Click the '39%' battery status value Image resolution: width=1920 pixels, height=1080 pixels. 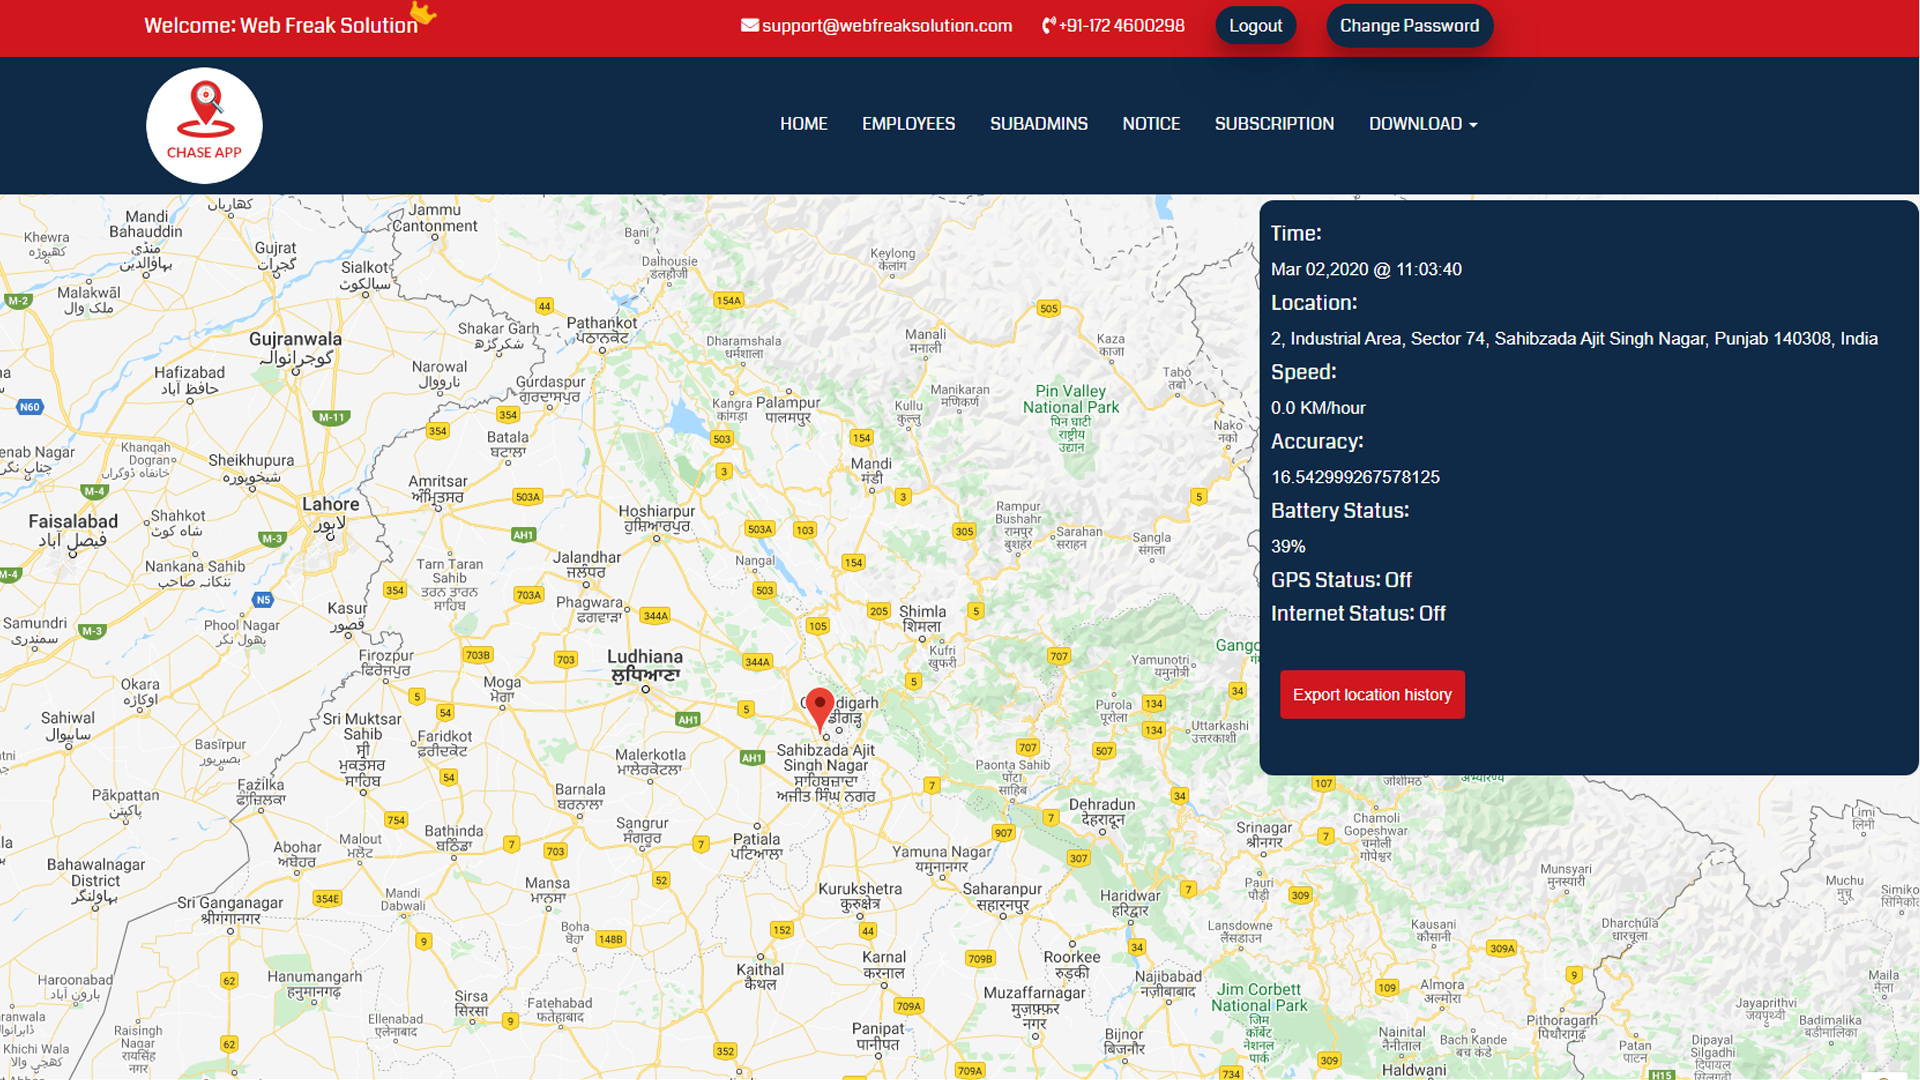[1288, 546]
